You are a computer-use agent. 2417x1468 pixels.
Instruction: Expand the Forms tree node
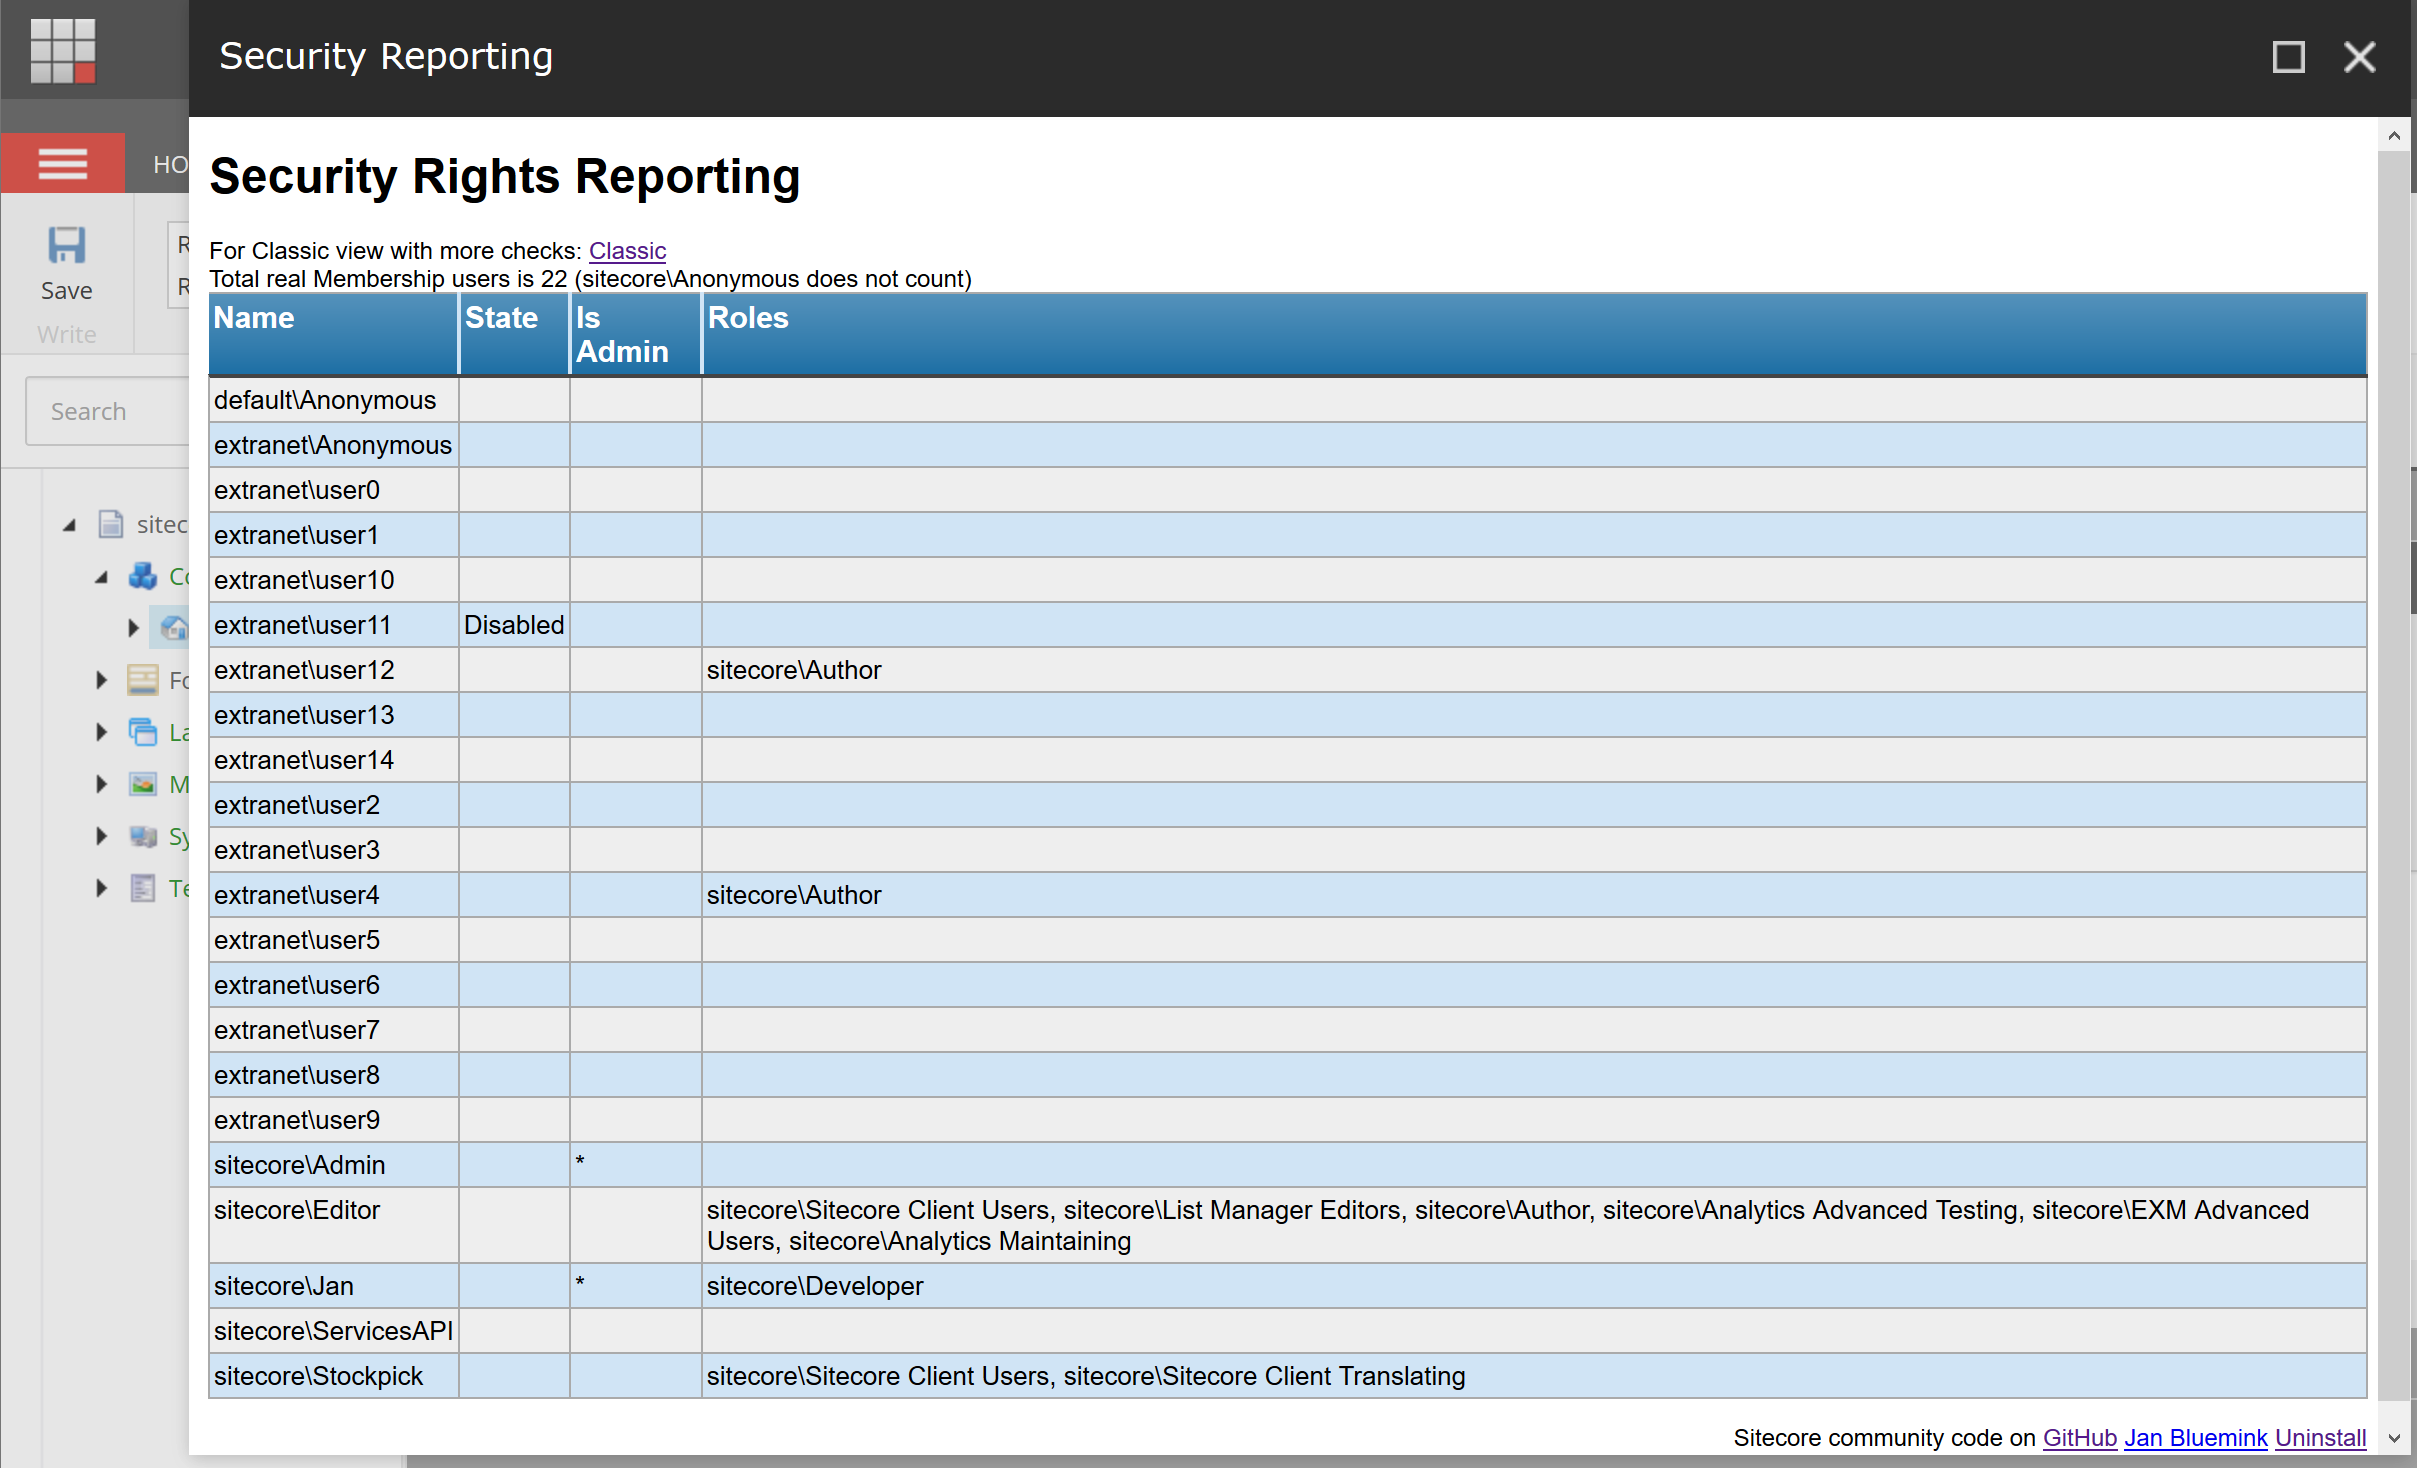pyautogui.click(x=101, y=680)
